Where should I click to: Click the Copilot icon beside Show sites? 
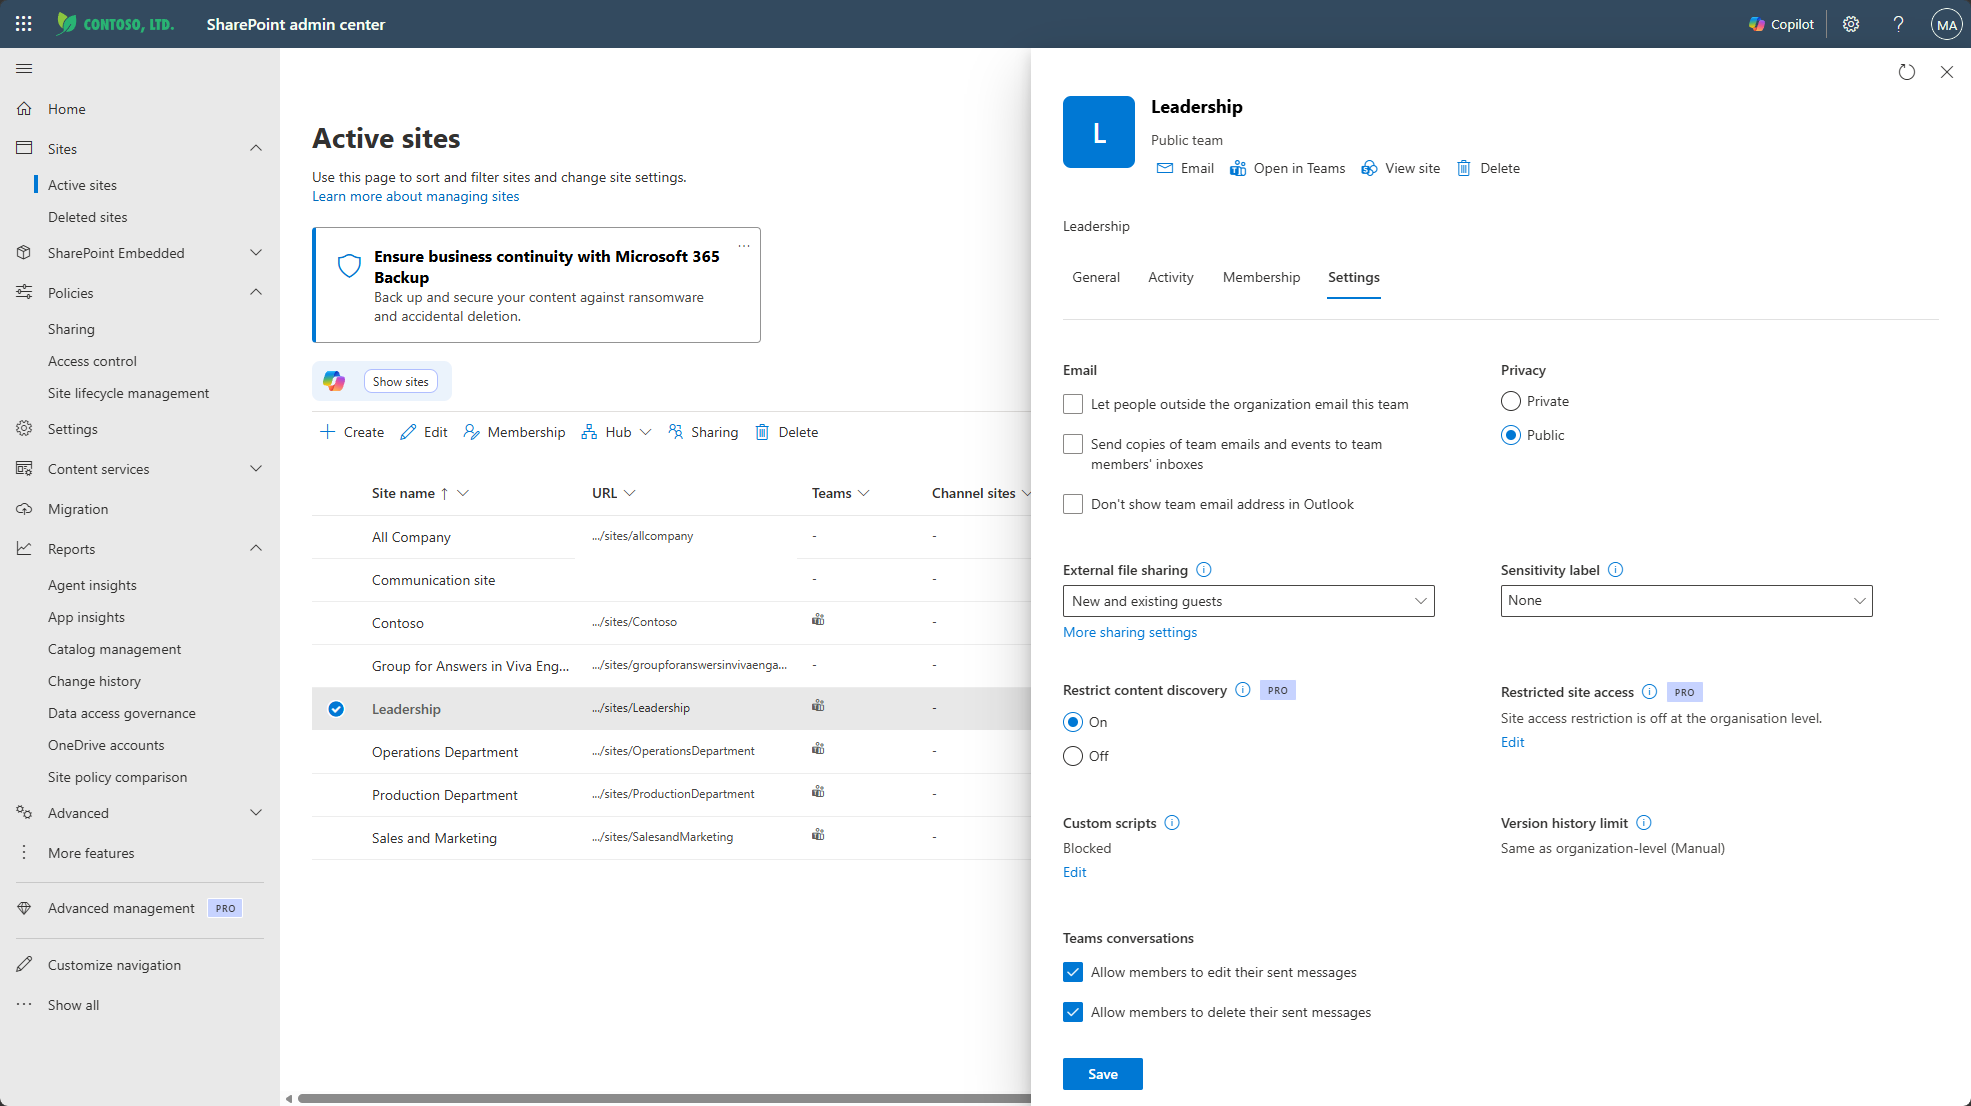point(334,381)
